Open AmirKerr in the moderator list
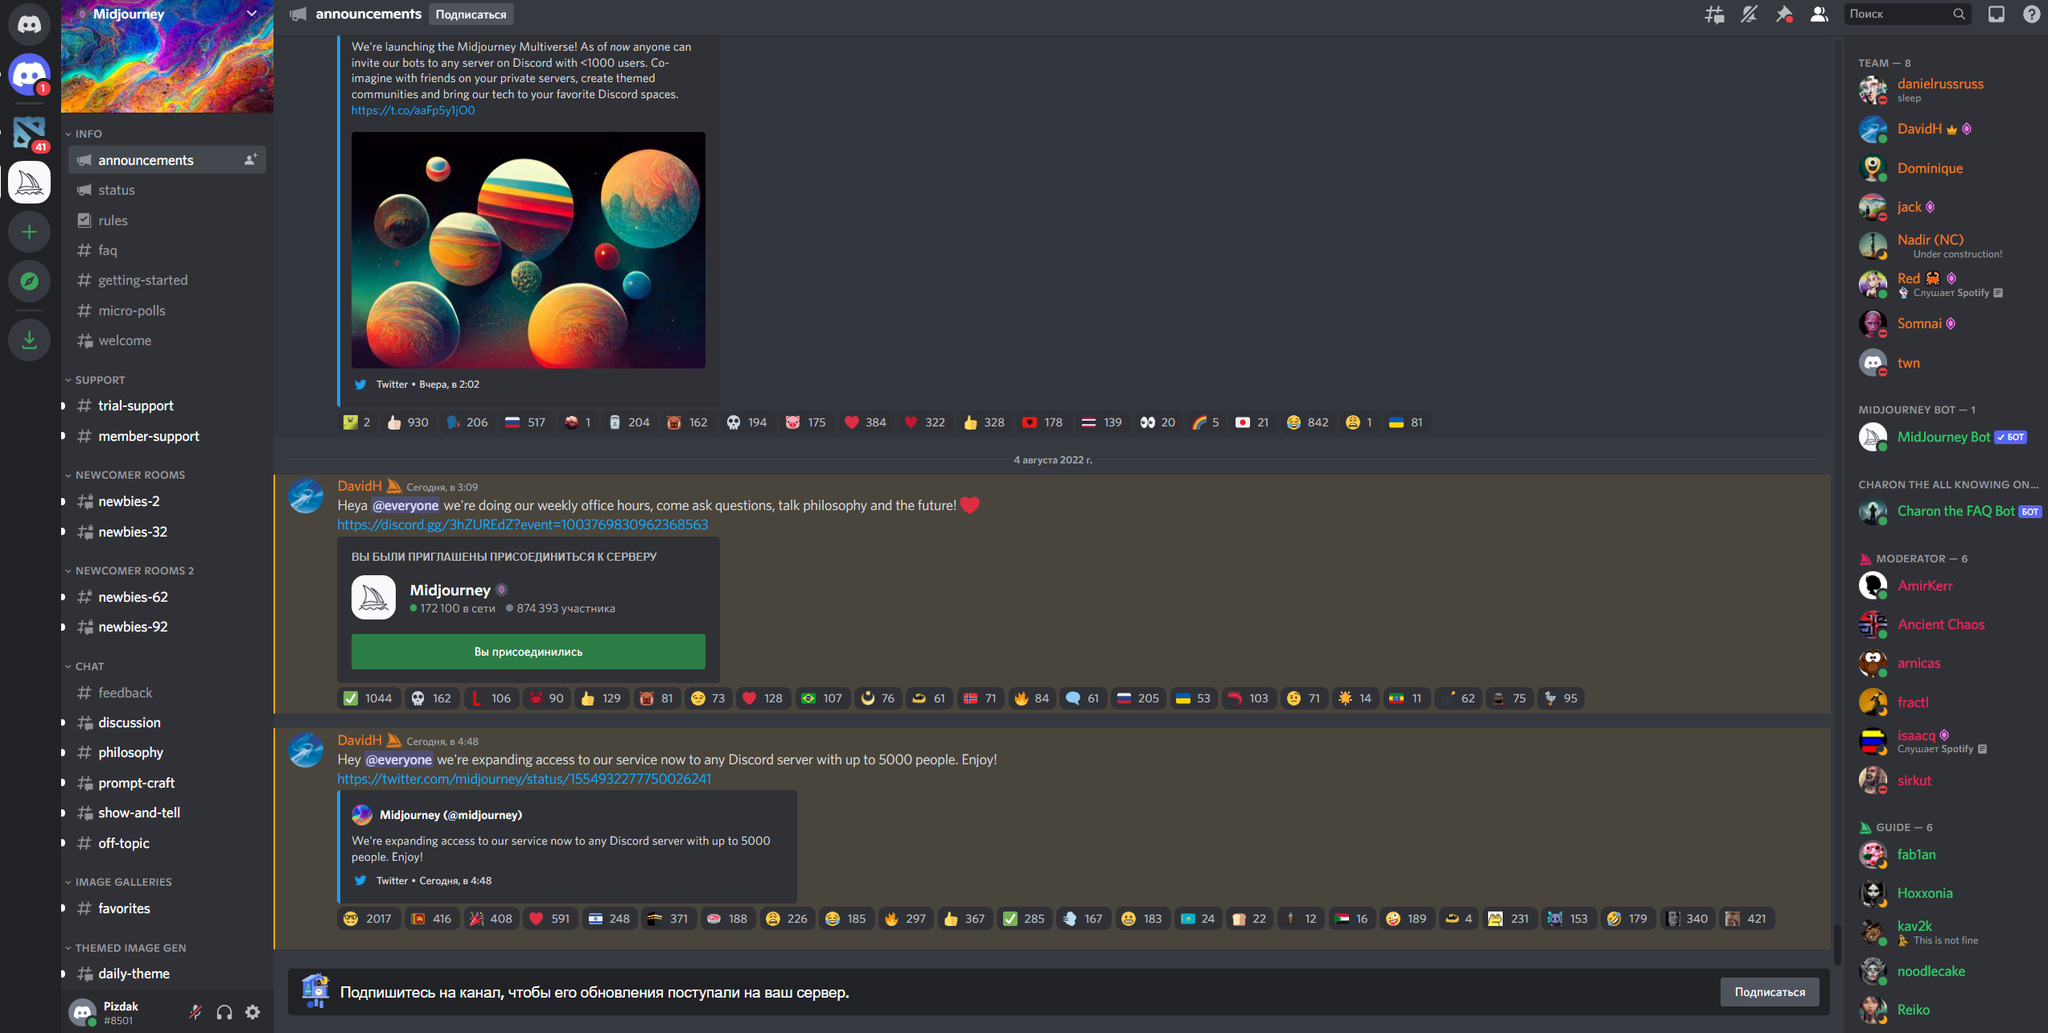 pyautogui.click(x=1940, y=586)
